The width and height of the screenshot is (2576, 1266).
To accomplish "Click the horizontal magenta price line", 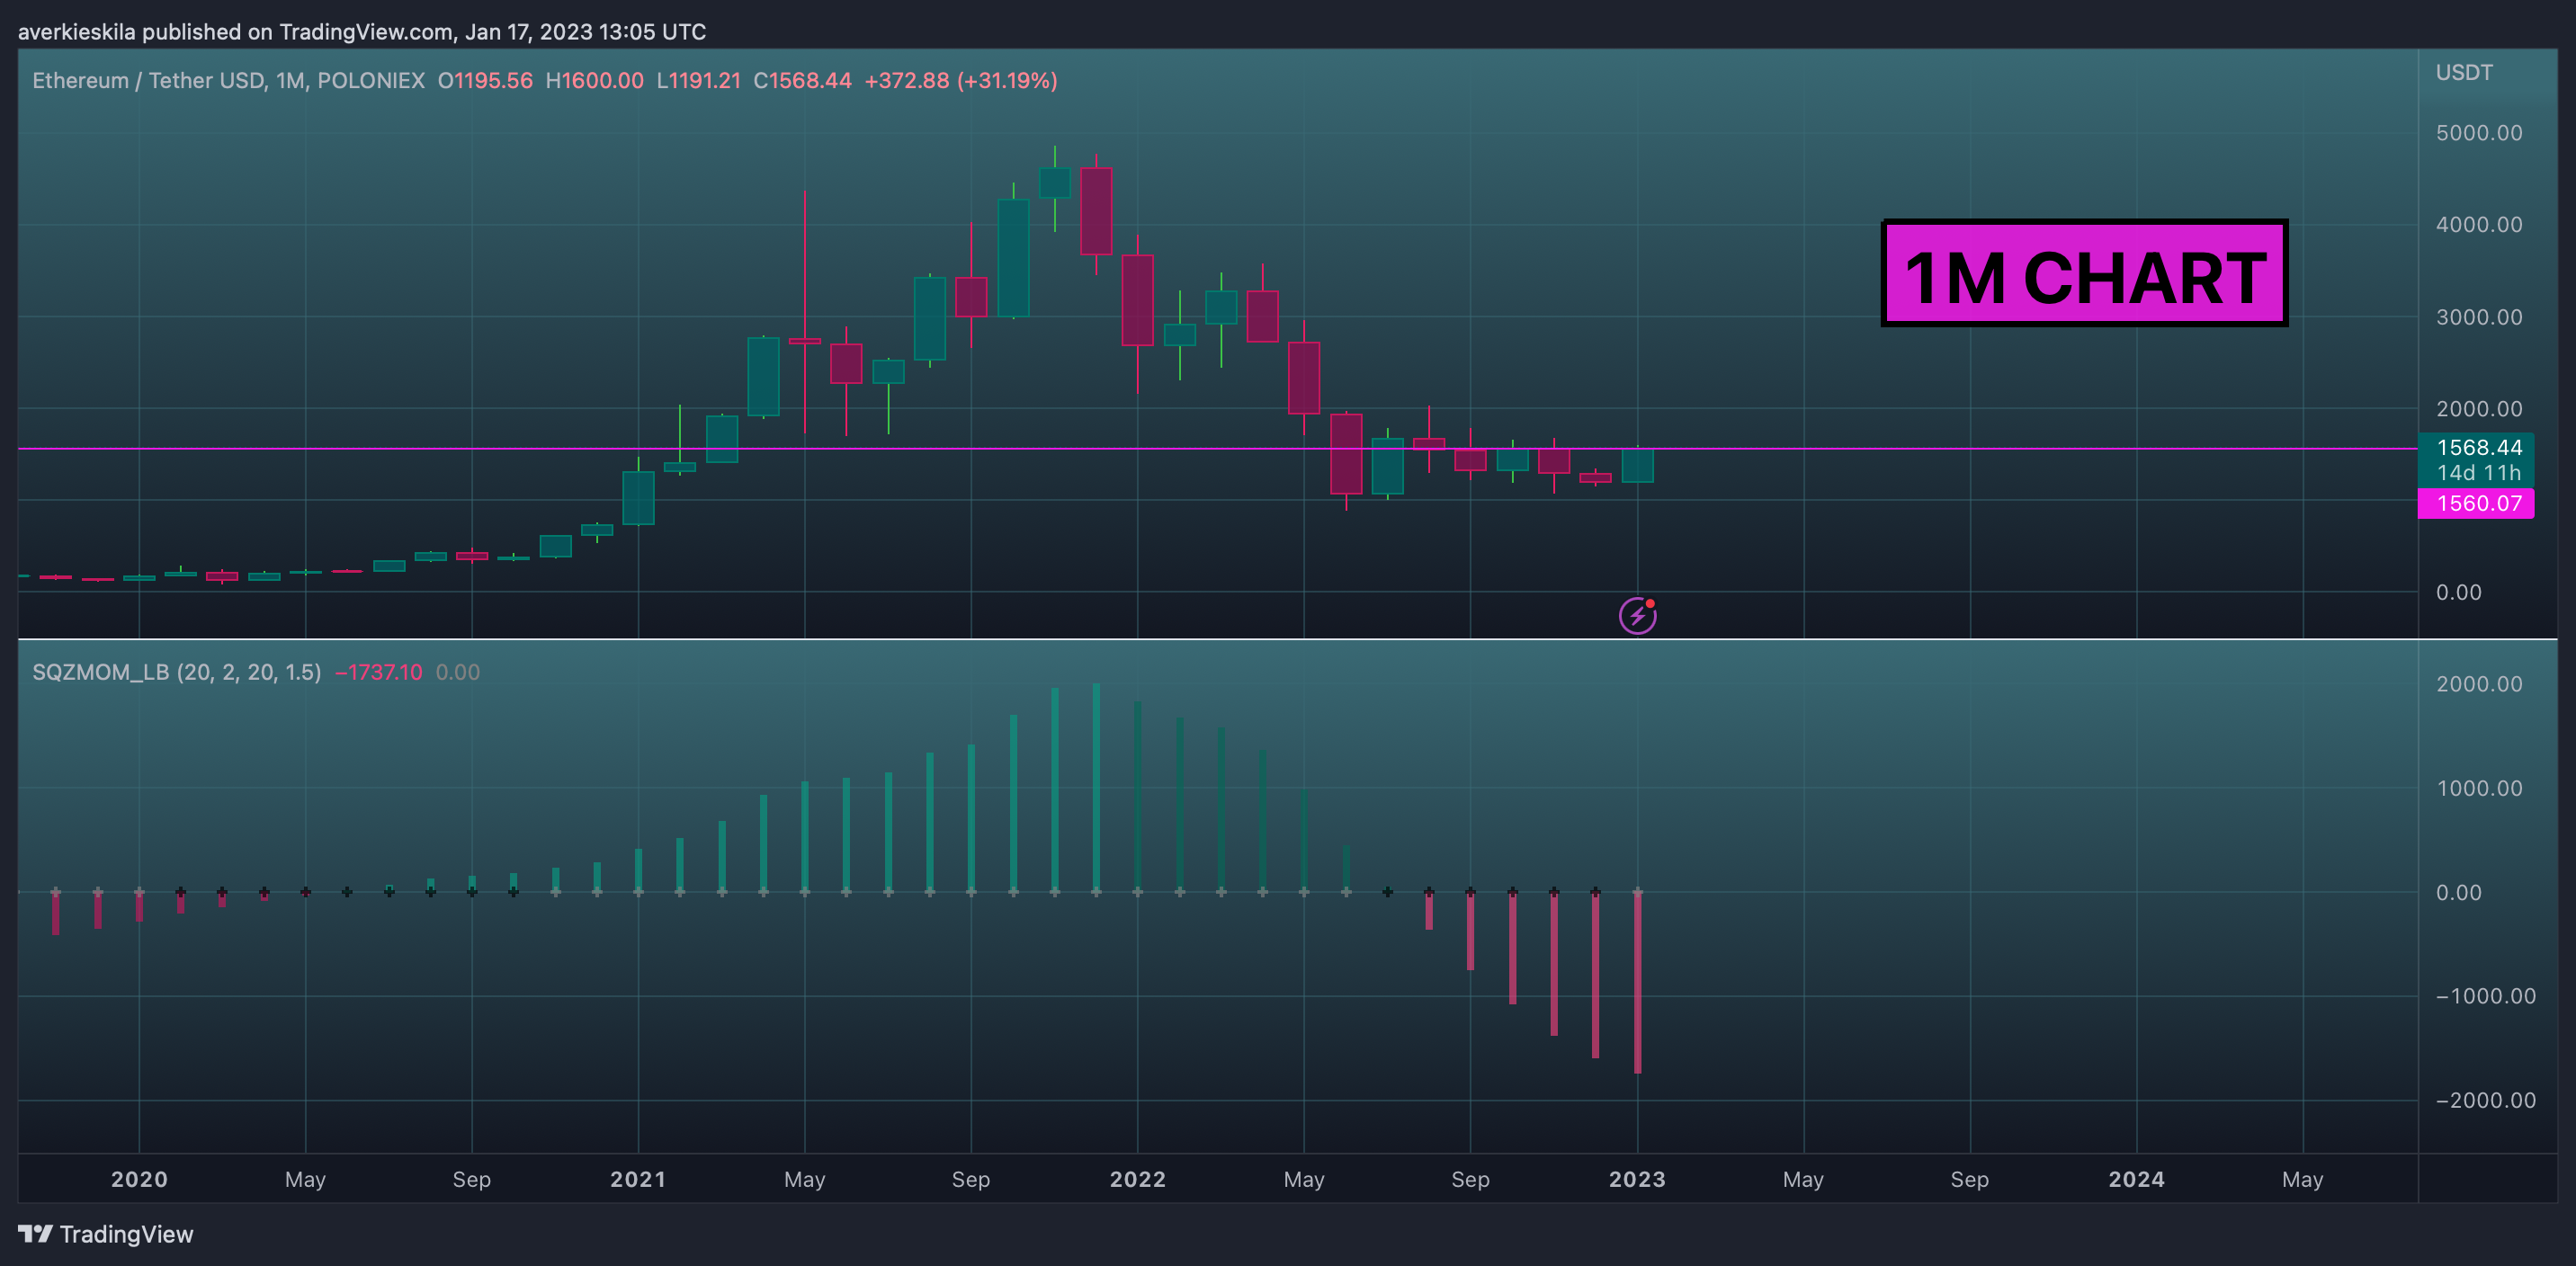I will 1218,449.
